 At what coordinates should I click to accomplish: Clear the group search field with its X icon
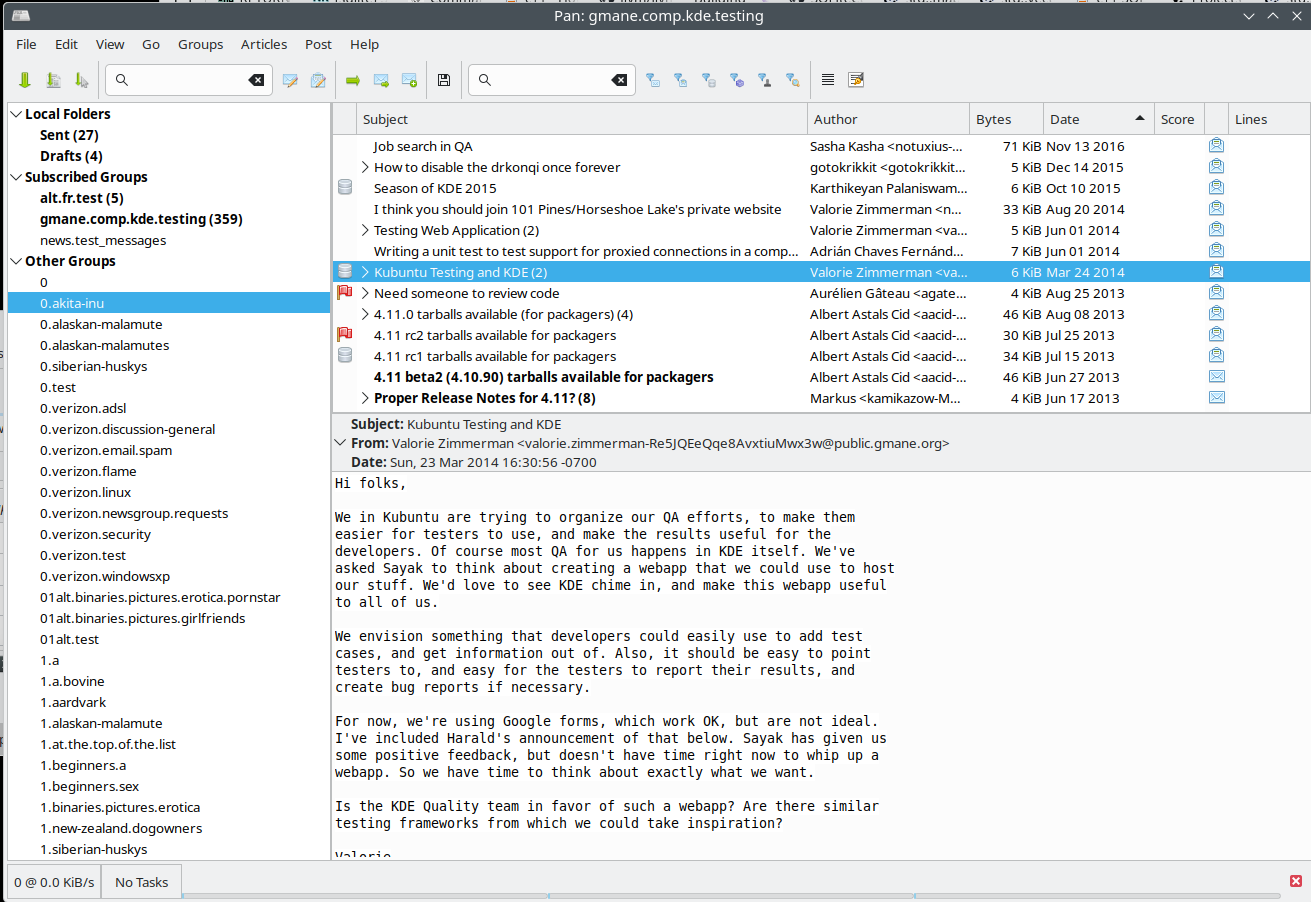[256, 80]
